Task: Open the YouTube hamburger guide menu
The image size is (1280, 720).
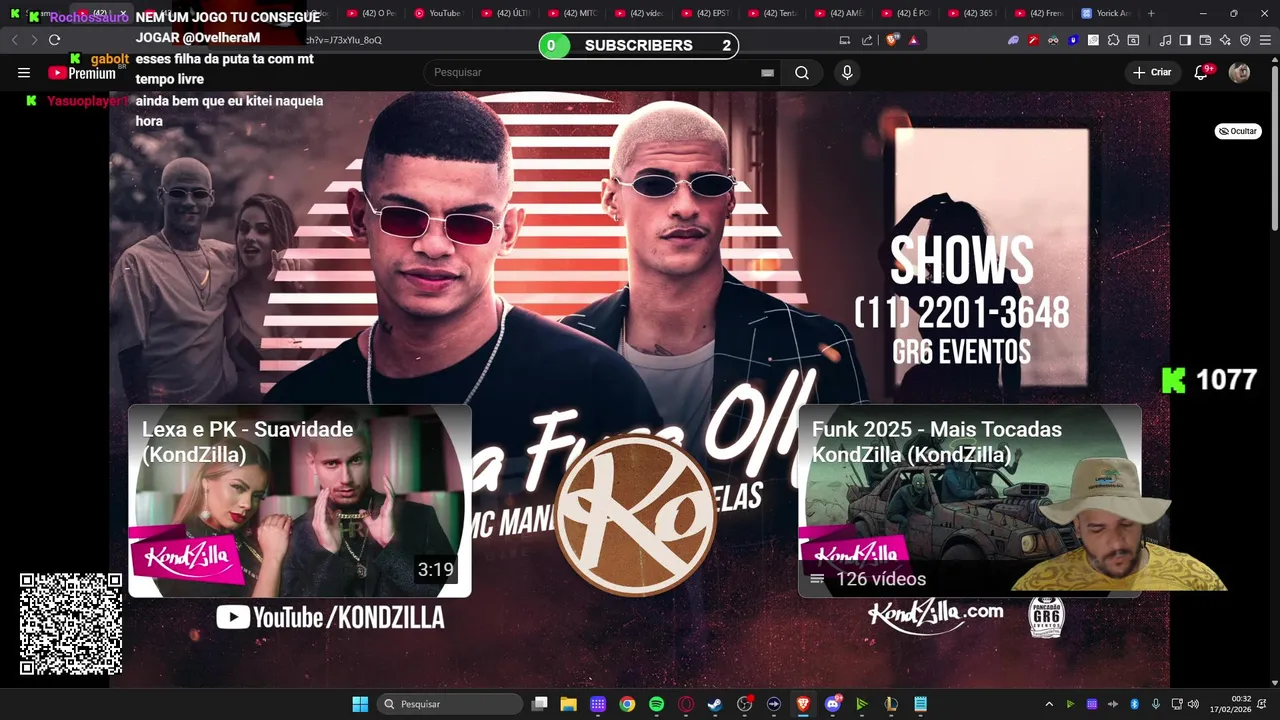Action: [24, 72]
